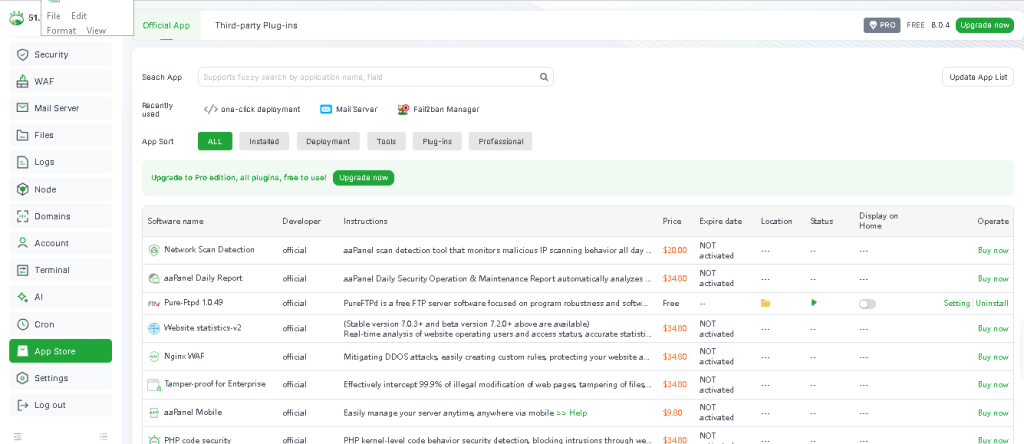
Task: Switch to Third-party Plug-ins tab
Action: pyautogui.click(x=257, y=25)
